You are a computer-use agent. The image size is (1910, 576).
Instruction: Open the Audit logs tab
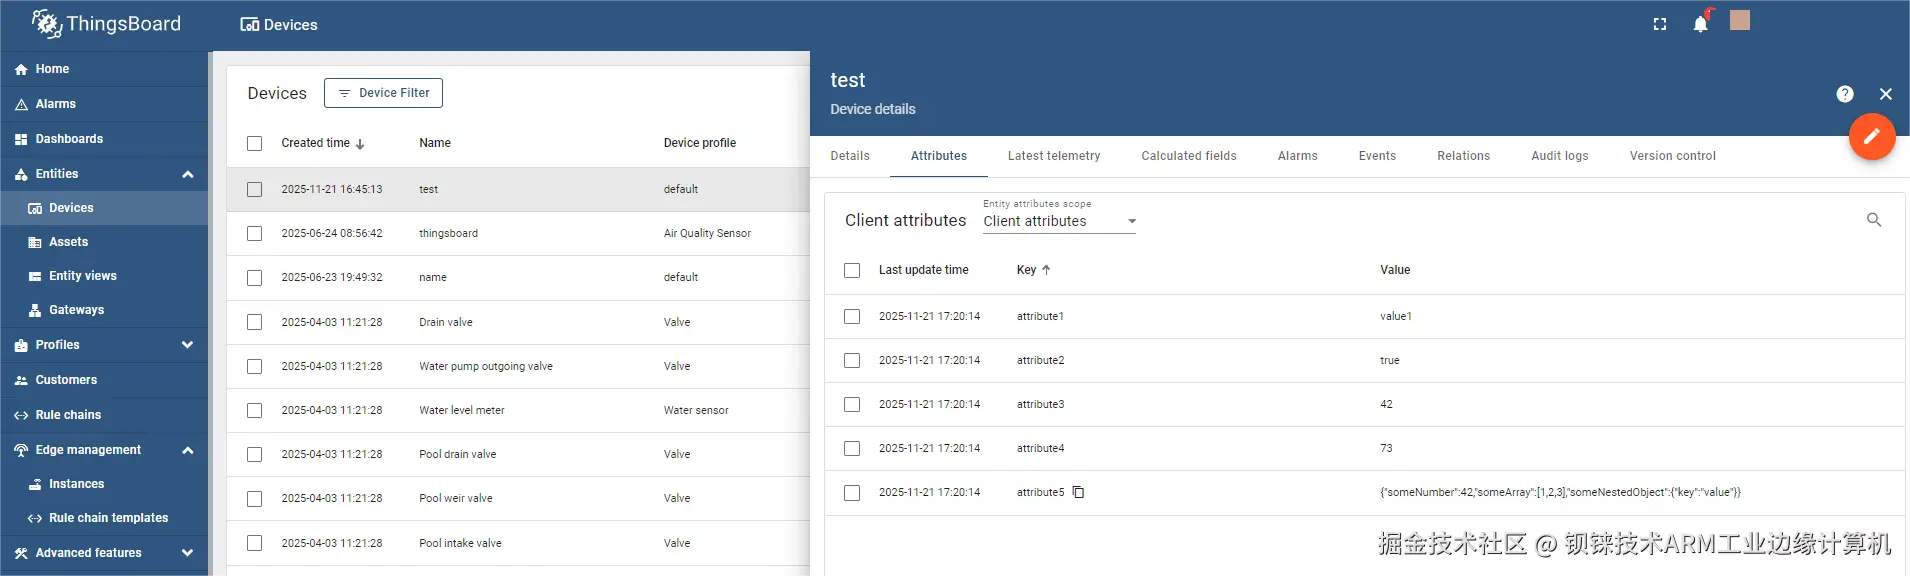1559,156
